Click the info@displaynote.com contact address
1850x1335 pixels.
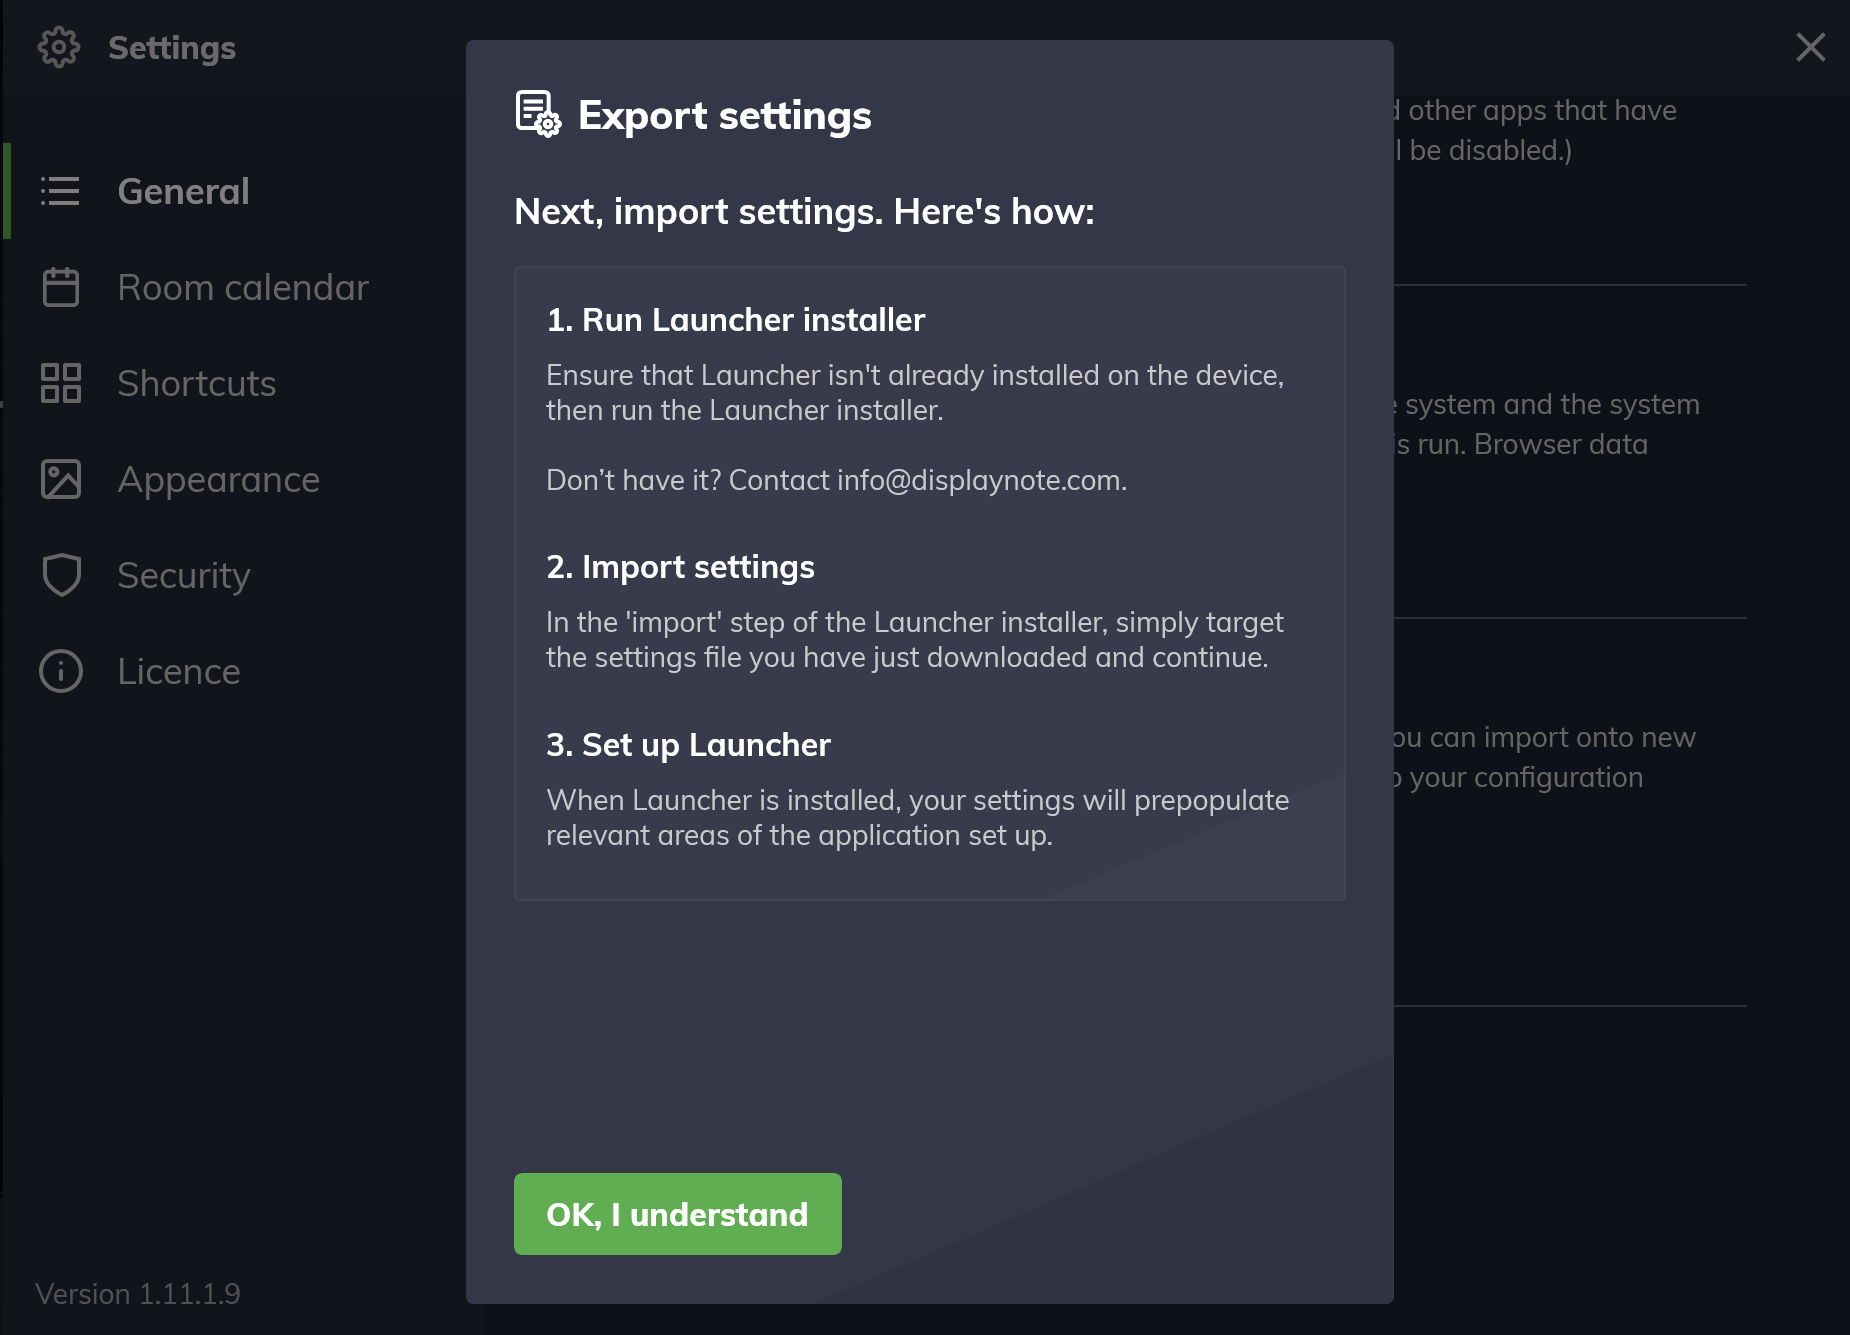(x=979, y=480)
